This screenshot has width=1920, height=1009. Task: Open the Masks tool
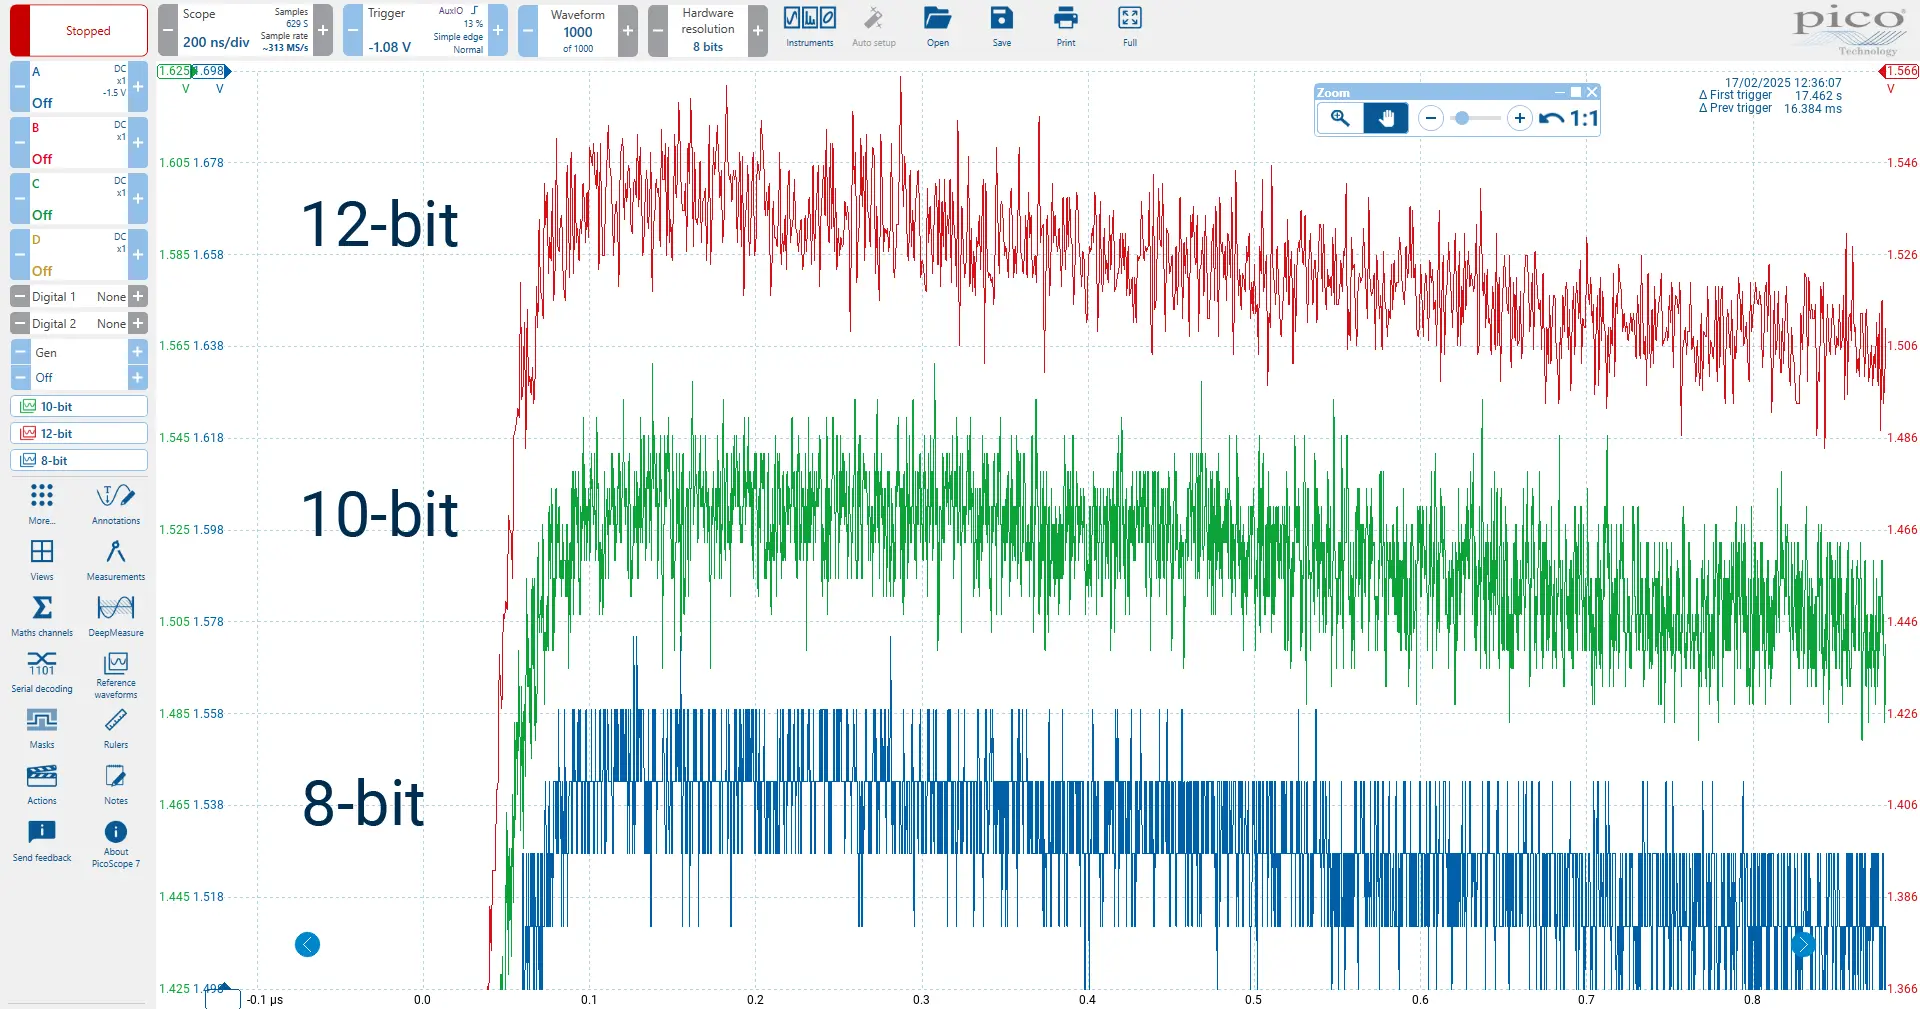point(42,727)
